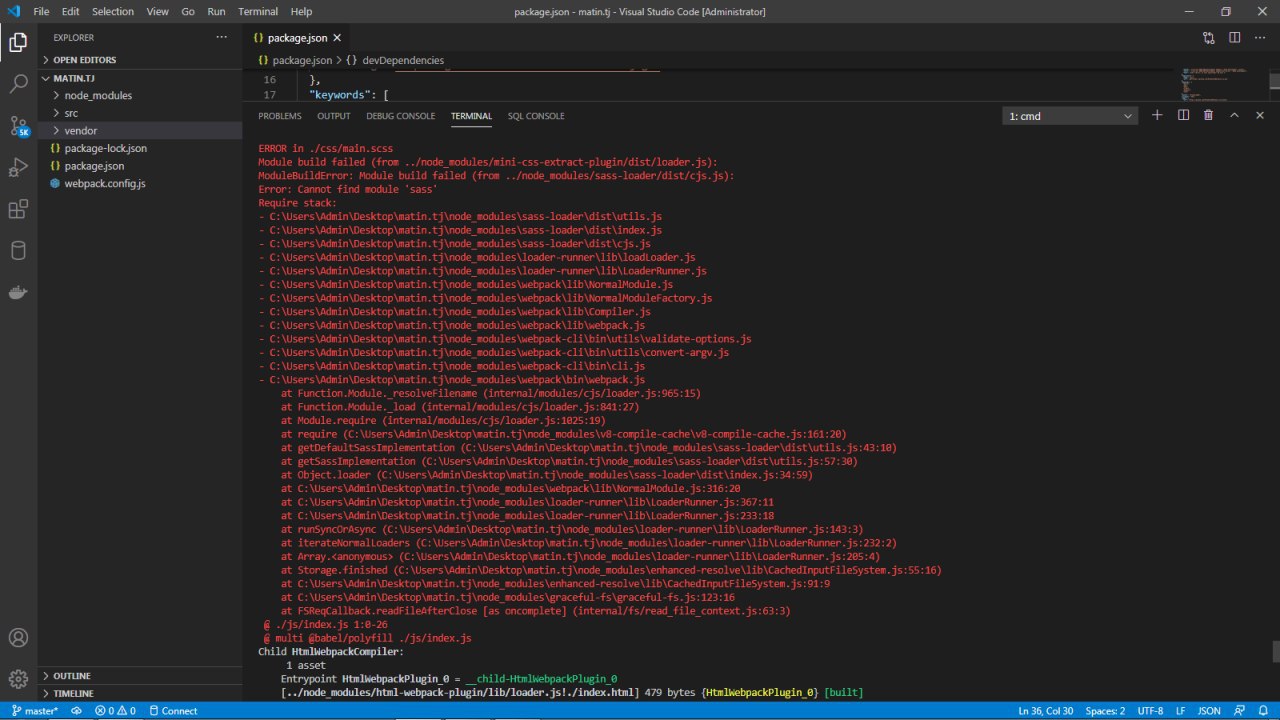Kill the terminal with trash icon
This screenshot has width=1280, height=720.
point(1208,116)
